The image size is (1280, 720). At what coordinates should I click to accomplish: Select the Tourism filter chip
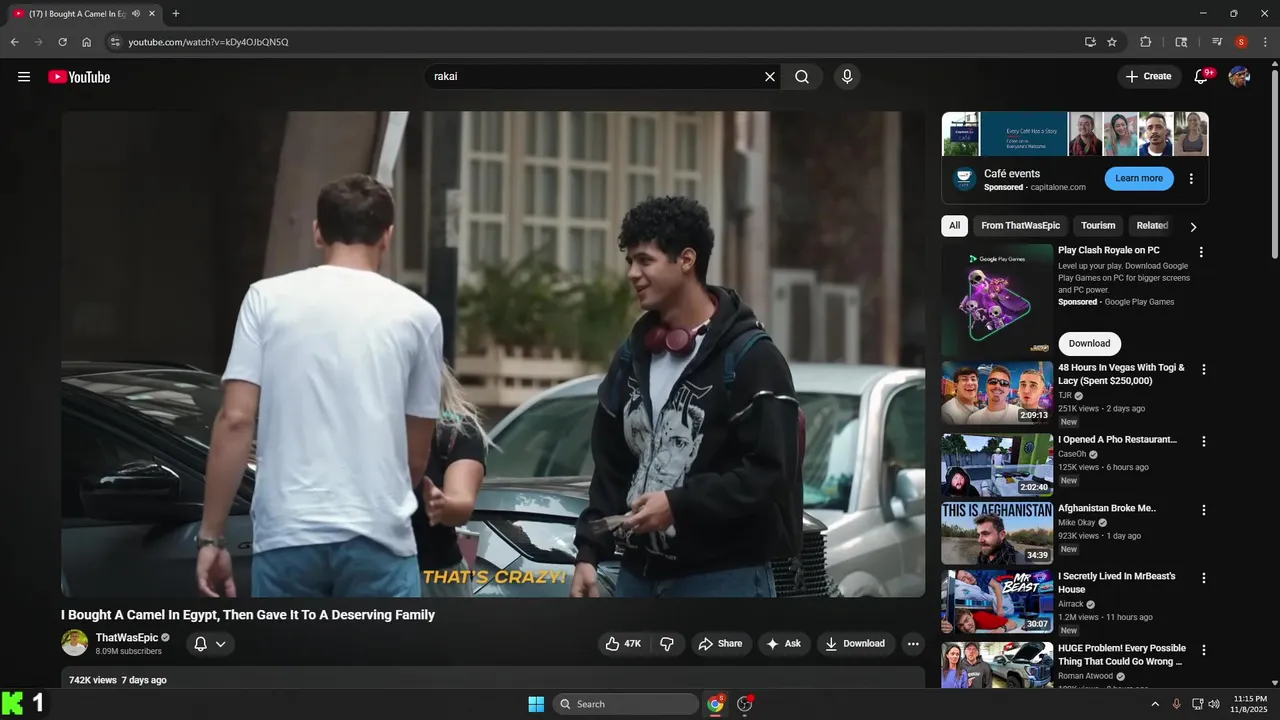coord(1098,226)
